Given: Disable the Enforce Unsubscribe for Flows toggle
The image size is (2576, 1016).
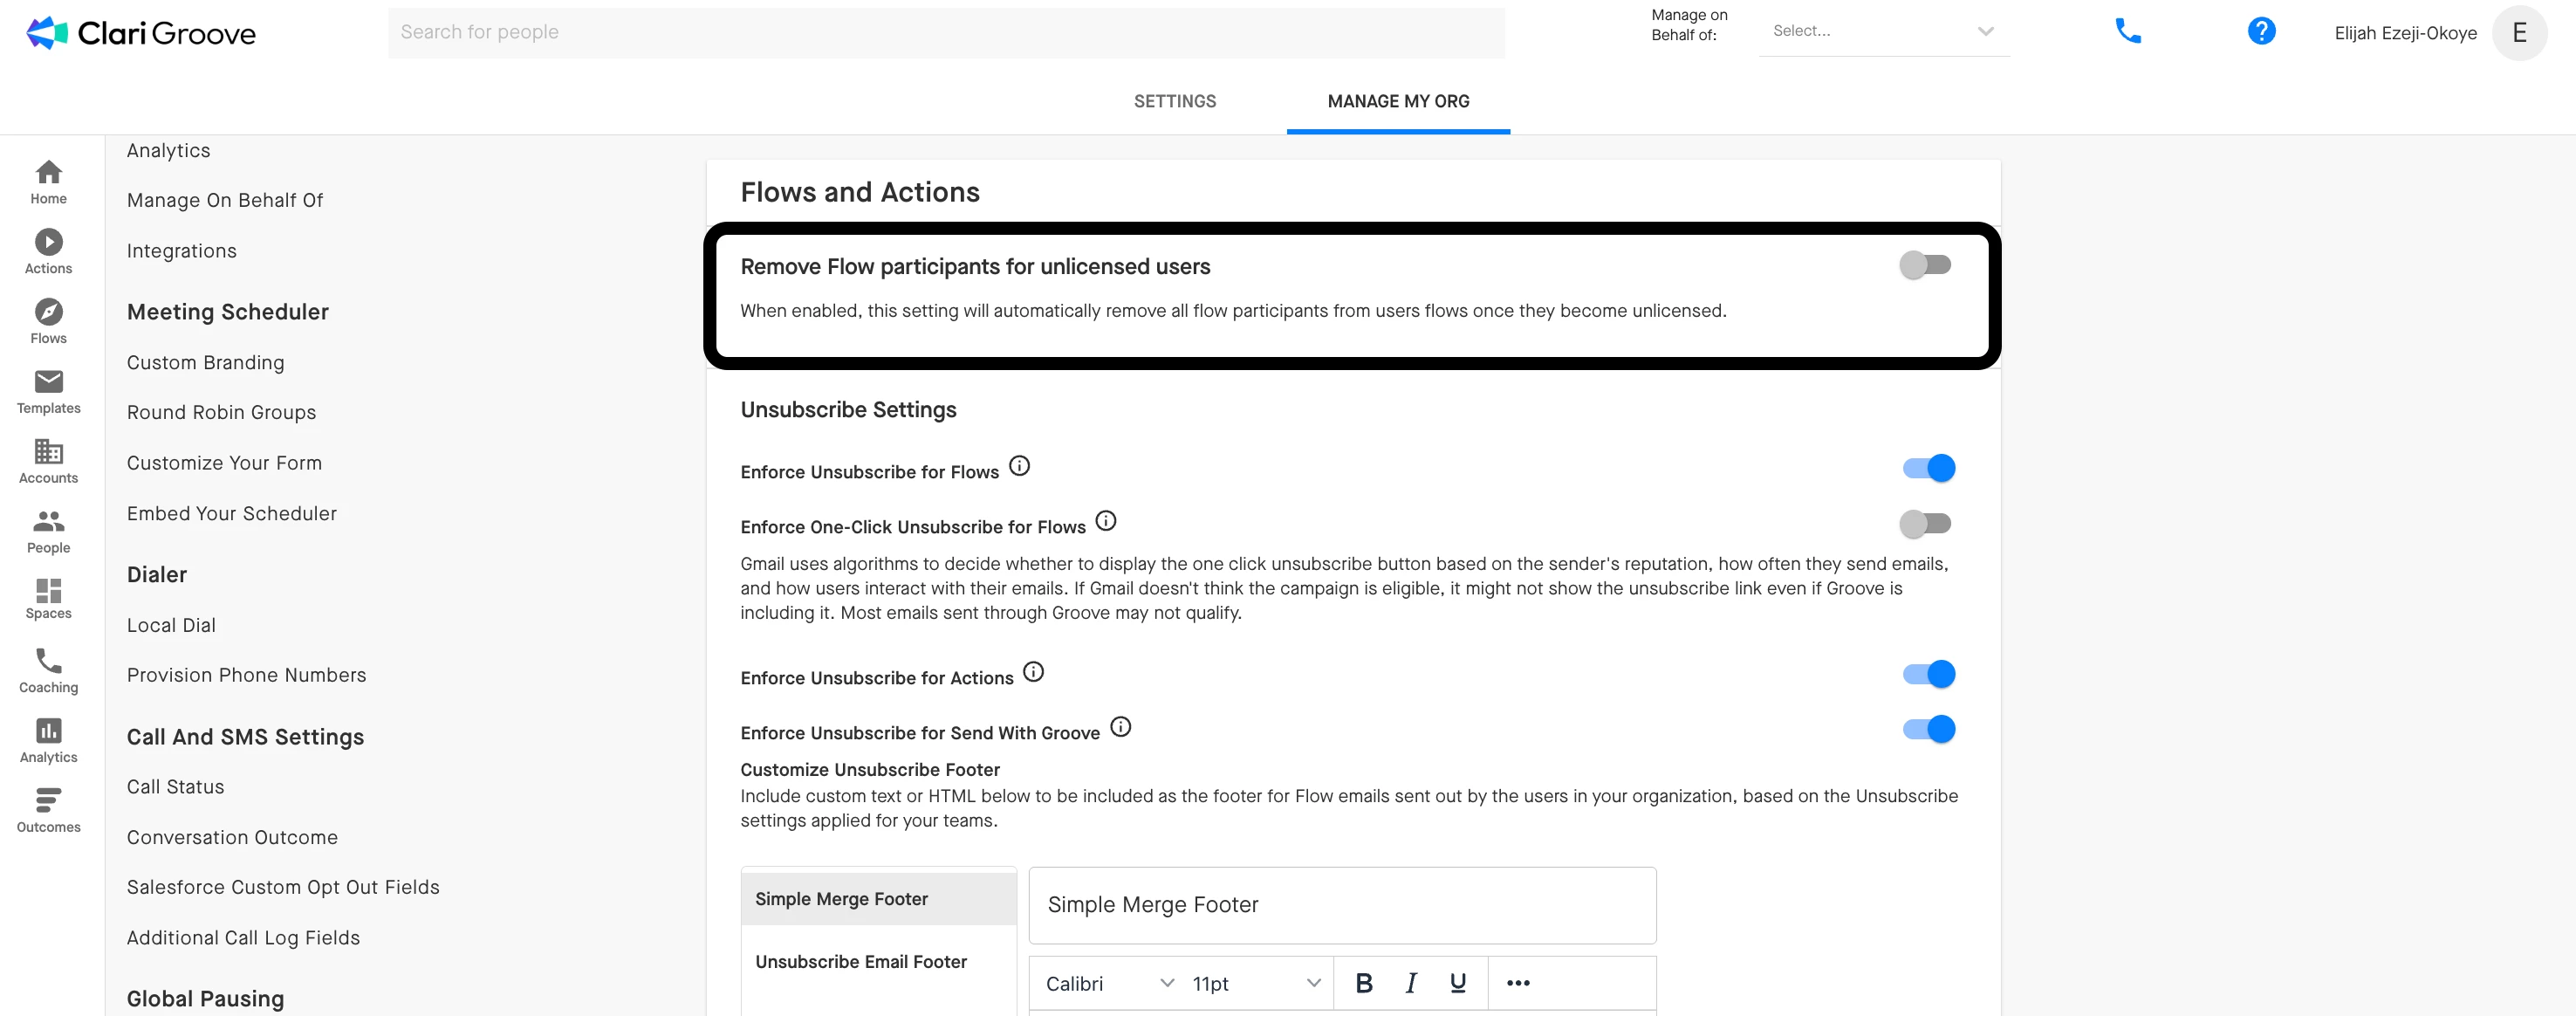Looking at the screenshot, I should pos(1928,468).
